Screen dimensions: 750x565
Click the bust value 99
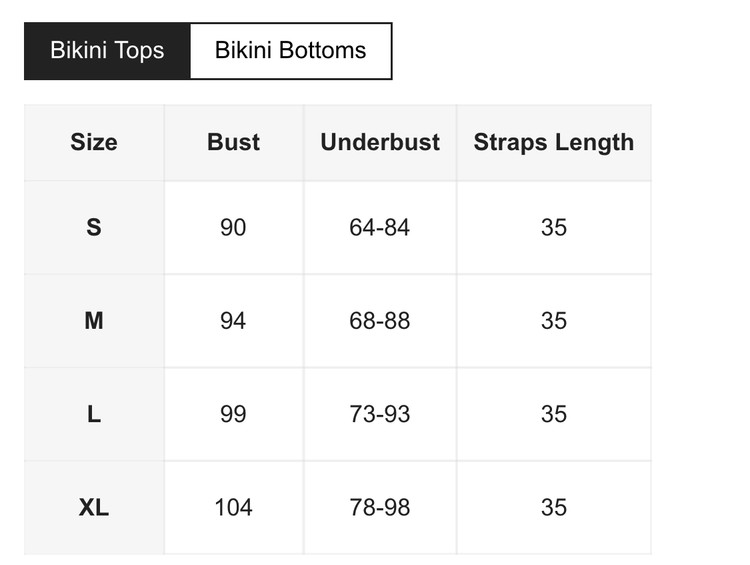(x=233, y=414)
